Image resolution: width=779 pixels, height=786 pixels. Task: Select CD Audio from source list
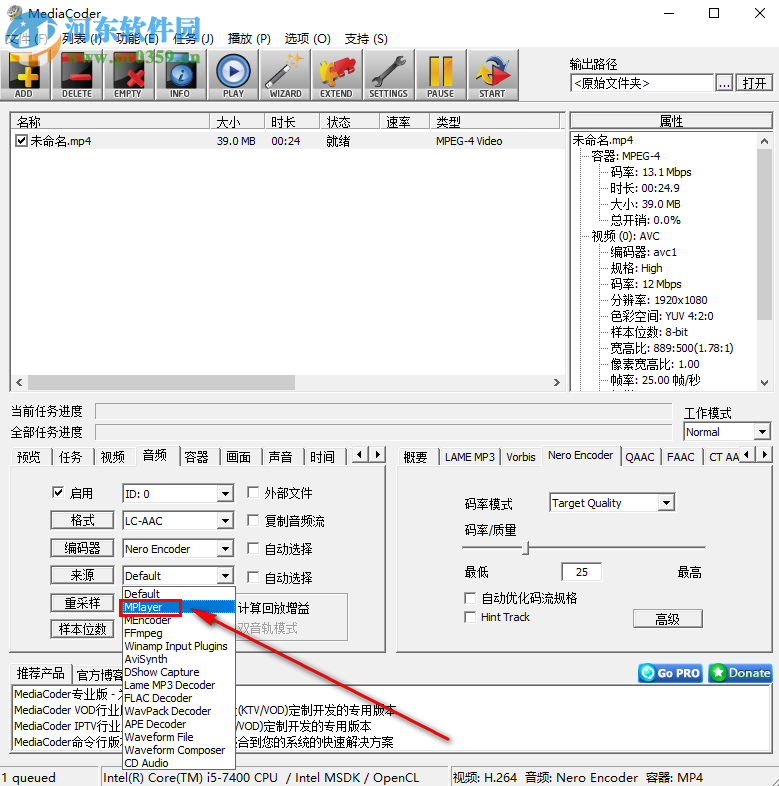179,763
